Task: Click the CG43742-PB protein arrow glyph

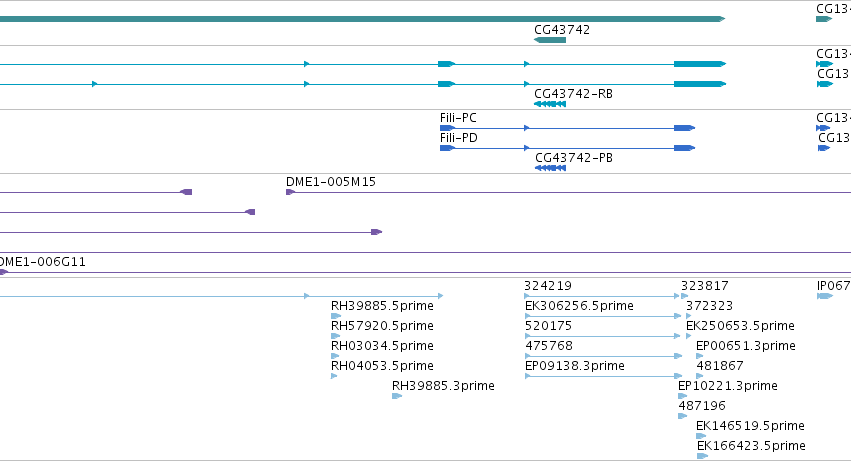Action: click(550, 168)
